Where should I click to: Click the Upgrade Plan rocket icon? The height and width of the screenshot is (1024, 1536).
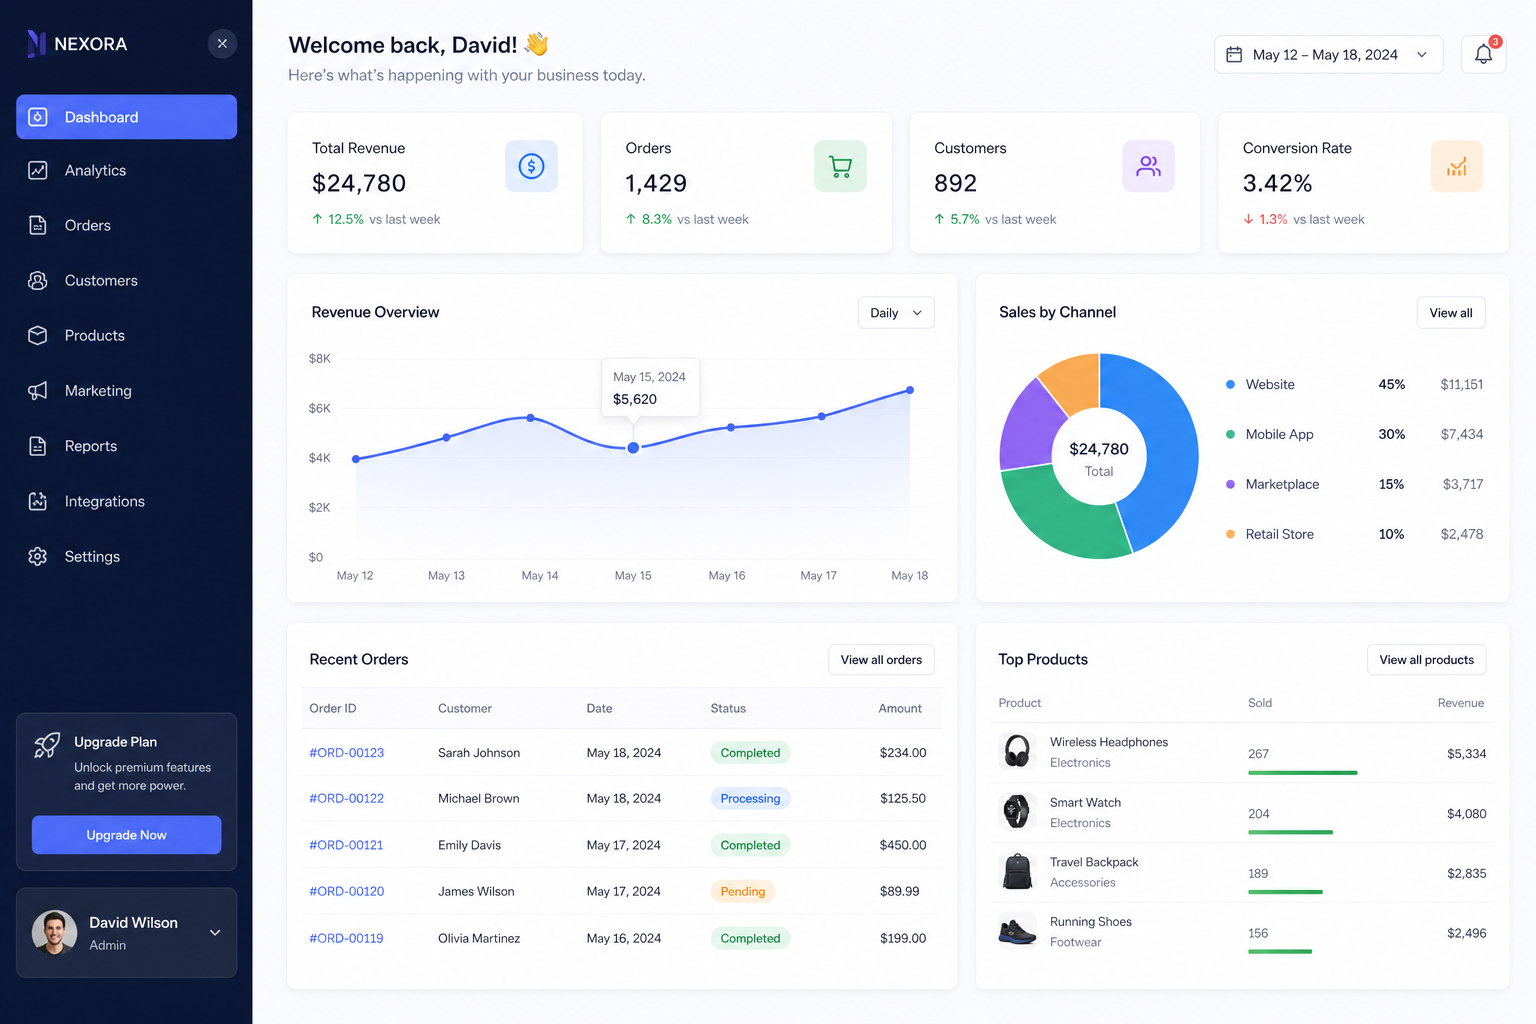pos(47,745)
